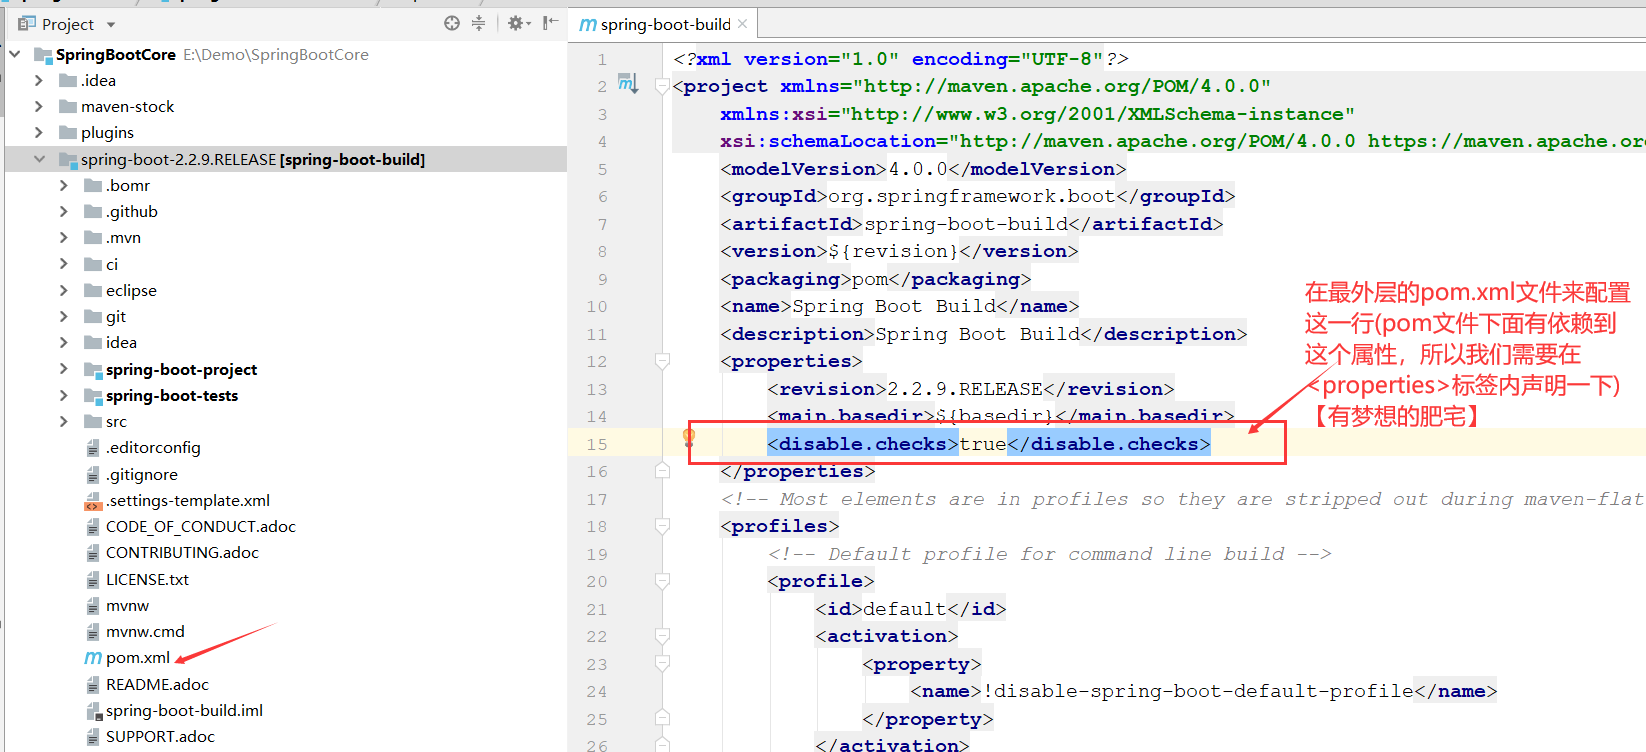Select the mvnw file
The height and width of the screenshot is (752, 1646).
pos(127,605)
